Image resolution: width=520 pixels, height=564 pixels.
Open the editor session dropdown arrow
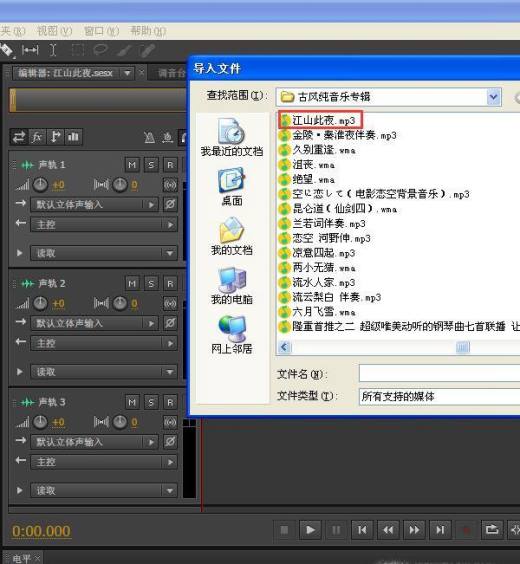point(127,73)
